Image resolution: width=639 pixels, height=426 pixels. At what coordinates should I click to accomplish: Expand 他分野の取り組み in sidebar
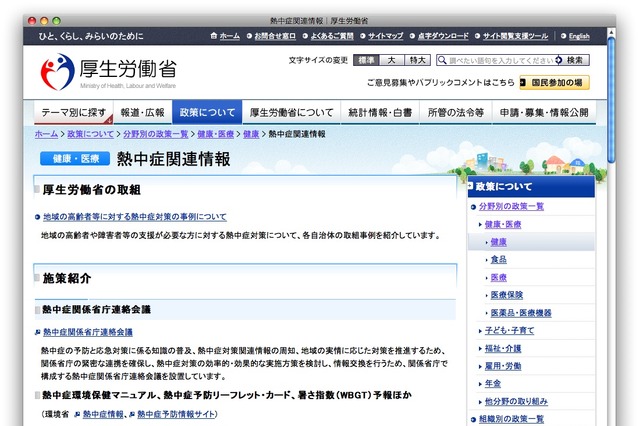tap(480, 402)
